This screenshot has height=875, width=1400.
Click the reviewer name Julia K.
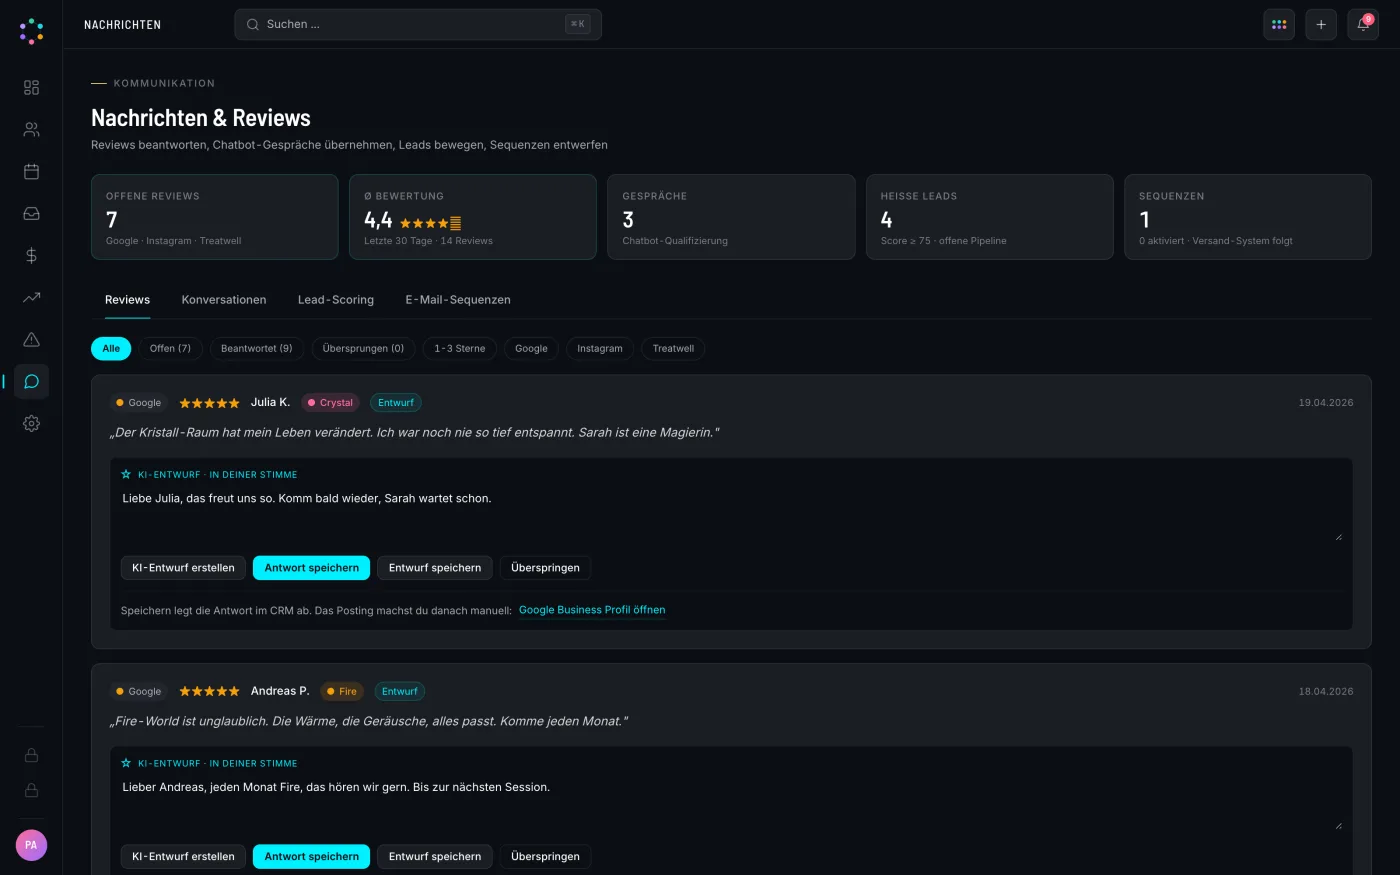coord(270,402)
